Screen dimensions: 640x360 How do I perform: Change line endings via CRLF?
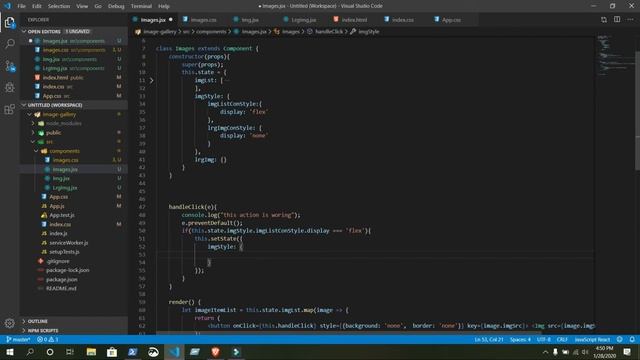tap(562, 339)
